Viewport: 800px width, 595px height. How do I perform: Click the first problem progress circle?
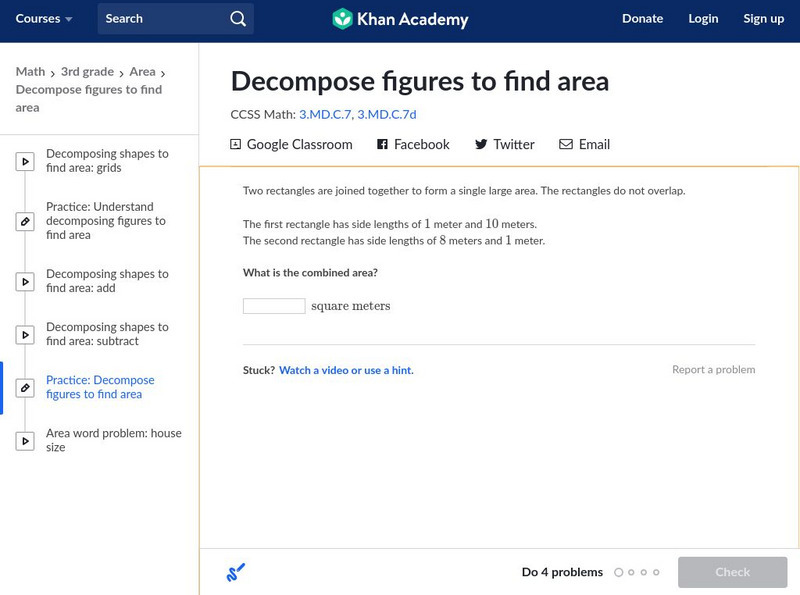click(x=618, y=573)
